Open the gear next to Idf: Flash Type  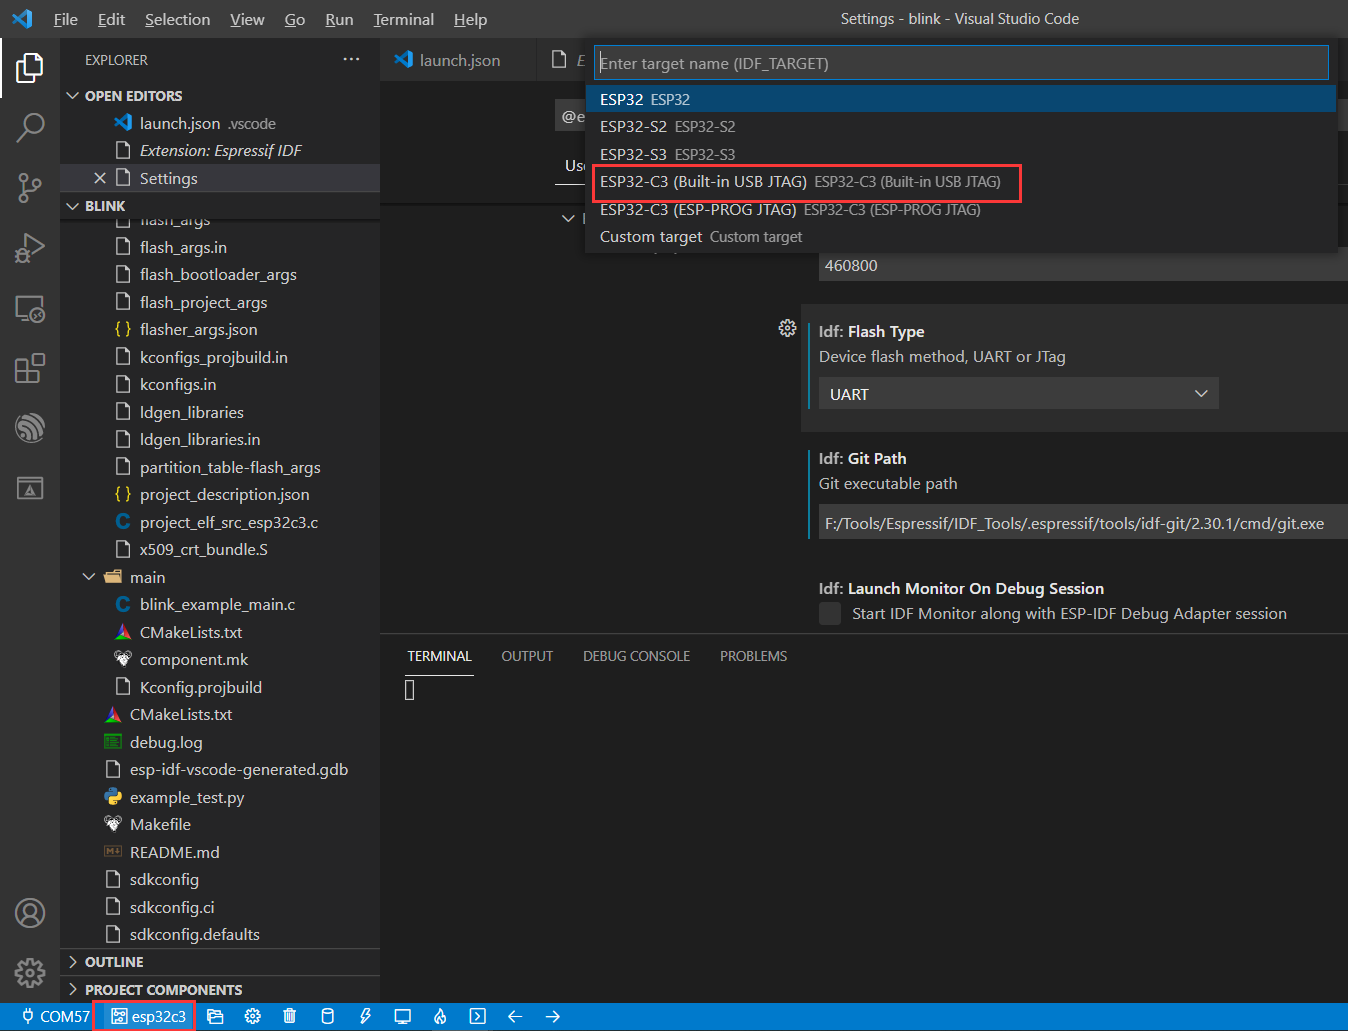click(787, 328)
